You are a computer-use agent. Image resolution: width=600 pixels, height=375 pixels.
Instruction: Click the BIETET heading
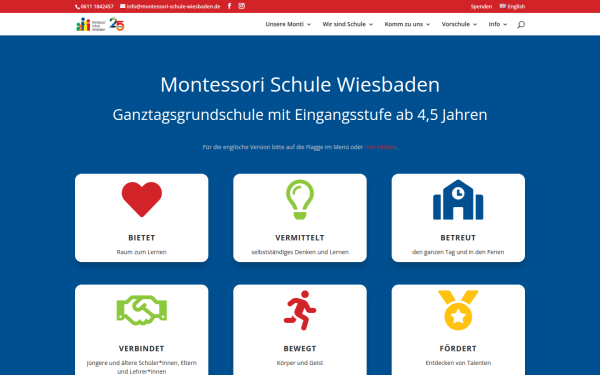pos(142,238)
